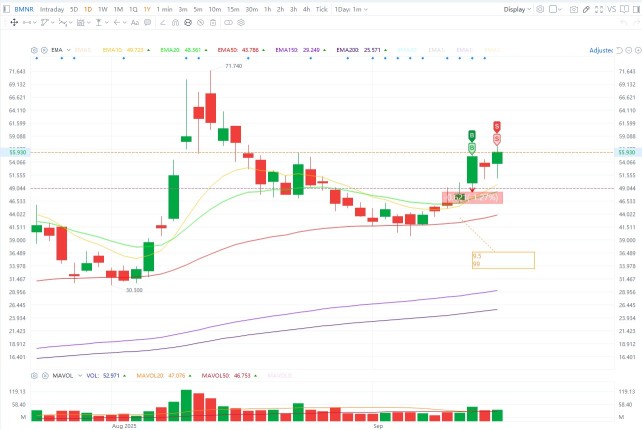This screenshot has width=642, height=430.
Task: Expand the Display dropdown
Action: point(517,9)
